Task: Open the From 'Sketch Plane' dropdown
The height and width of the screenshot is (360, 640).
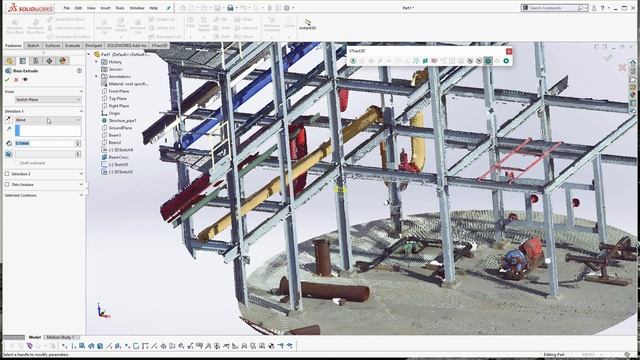Action: pos(48,100)
